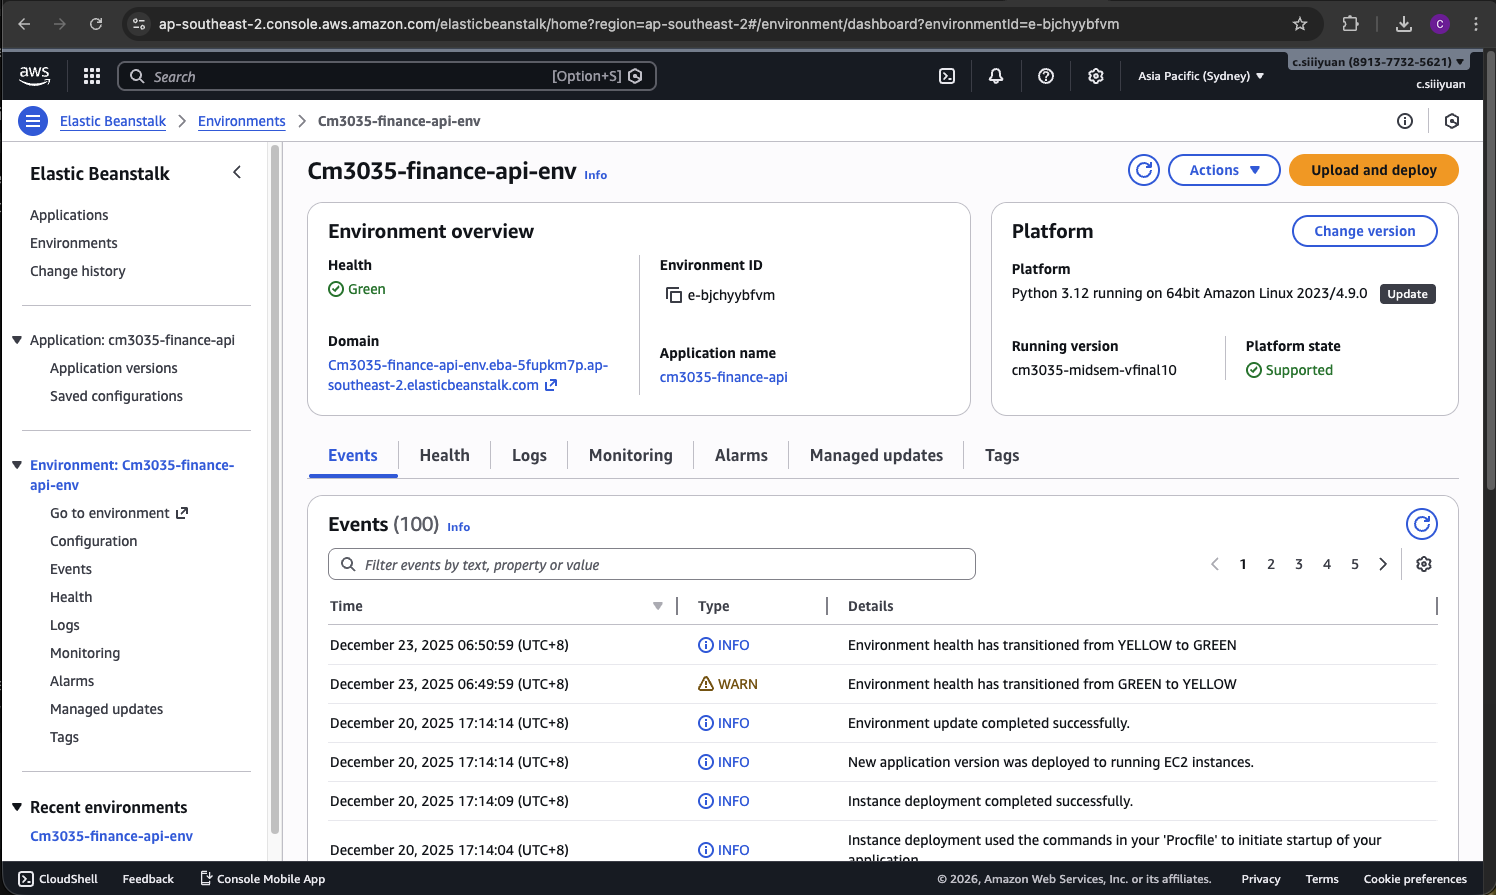1496x895 pixels.
Task: Open the Asia Pacific (Sydney) region selector
Action: tap(1201, 76)
